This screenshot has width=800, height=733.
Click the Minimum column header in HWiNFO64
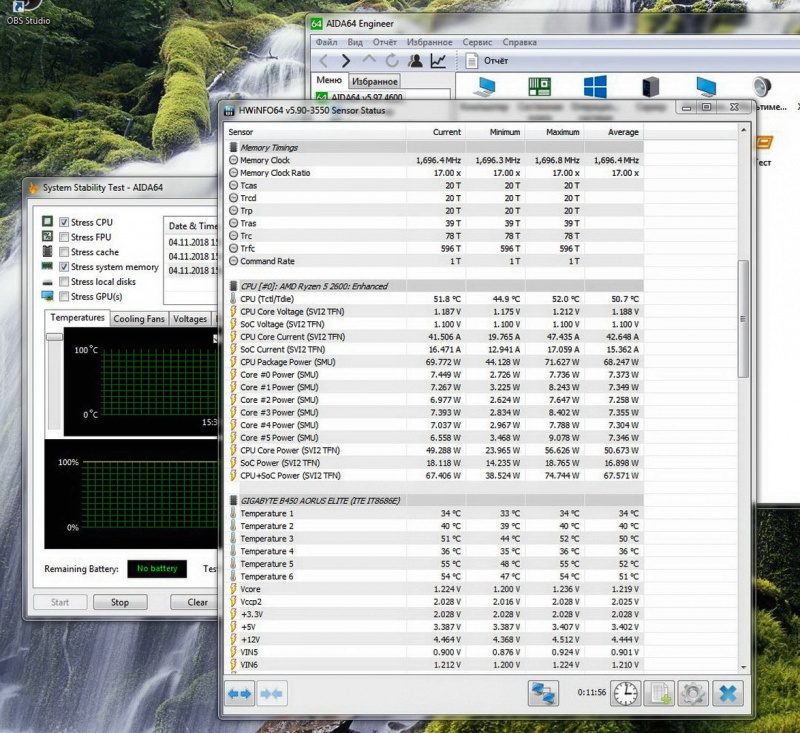495,132
